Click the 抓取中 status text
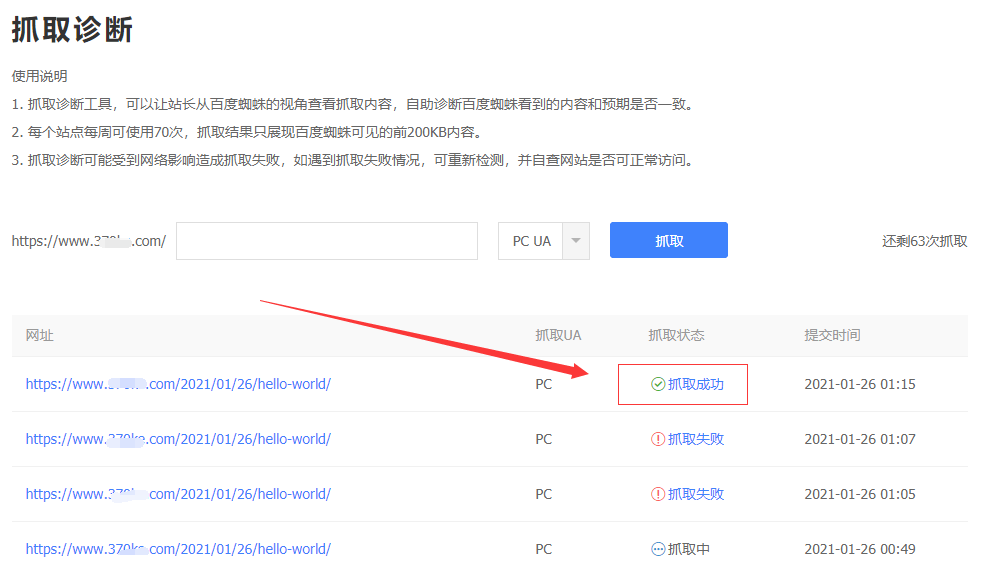Image resolution: width=985 pixels, height=575 pixels. pos(689,549)
